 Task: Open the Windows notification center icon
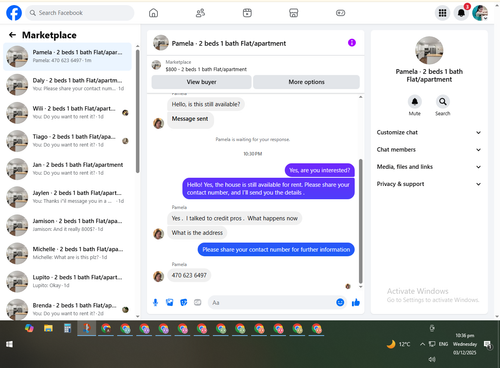pyautogui.click(x=488, y=344)
